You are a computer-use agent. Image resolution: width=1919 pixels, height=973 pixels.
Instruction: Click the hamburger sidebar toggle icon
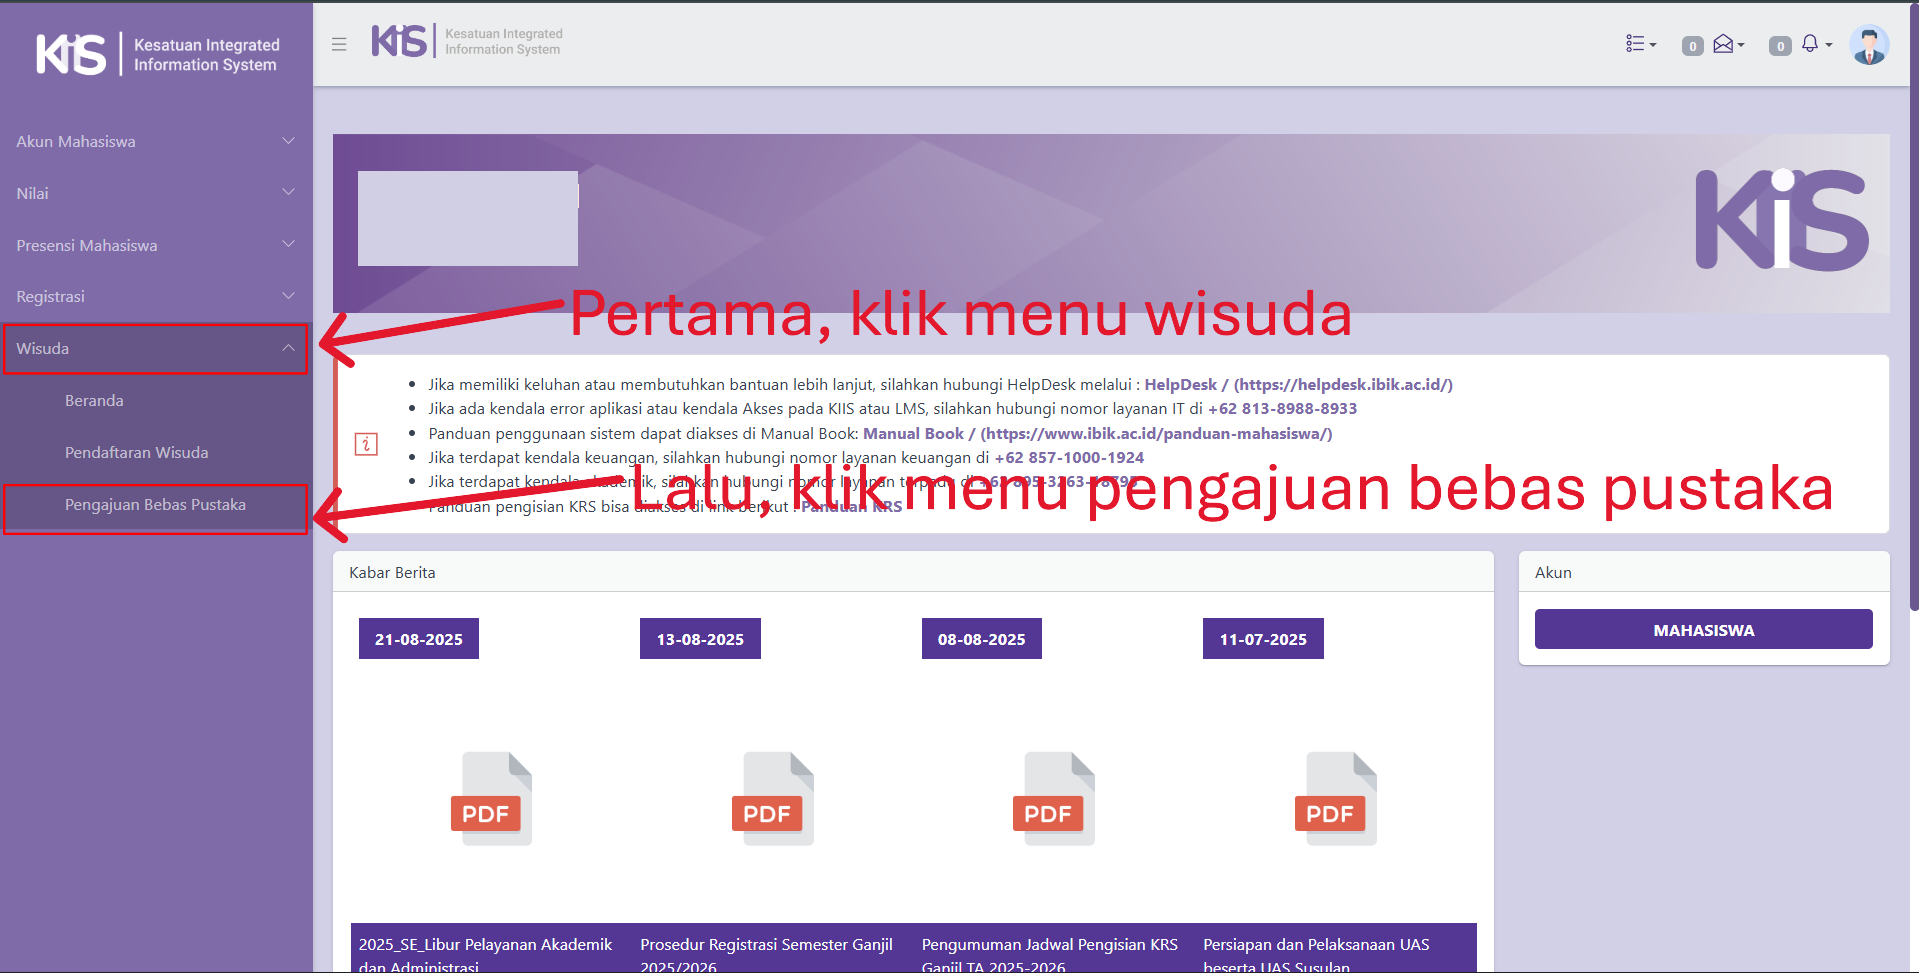(x=339, y=44)
